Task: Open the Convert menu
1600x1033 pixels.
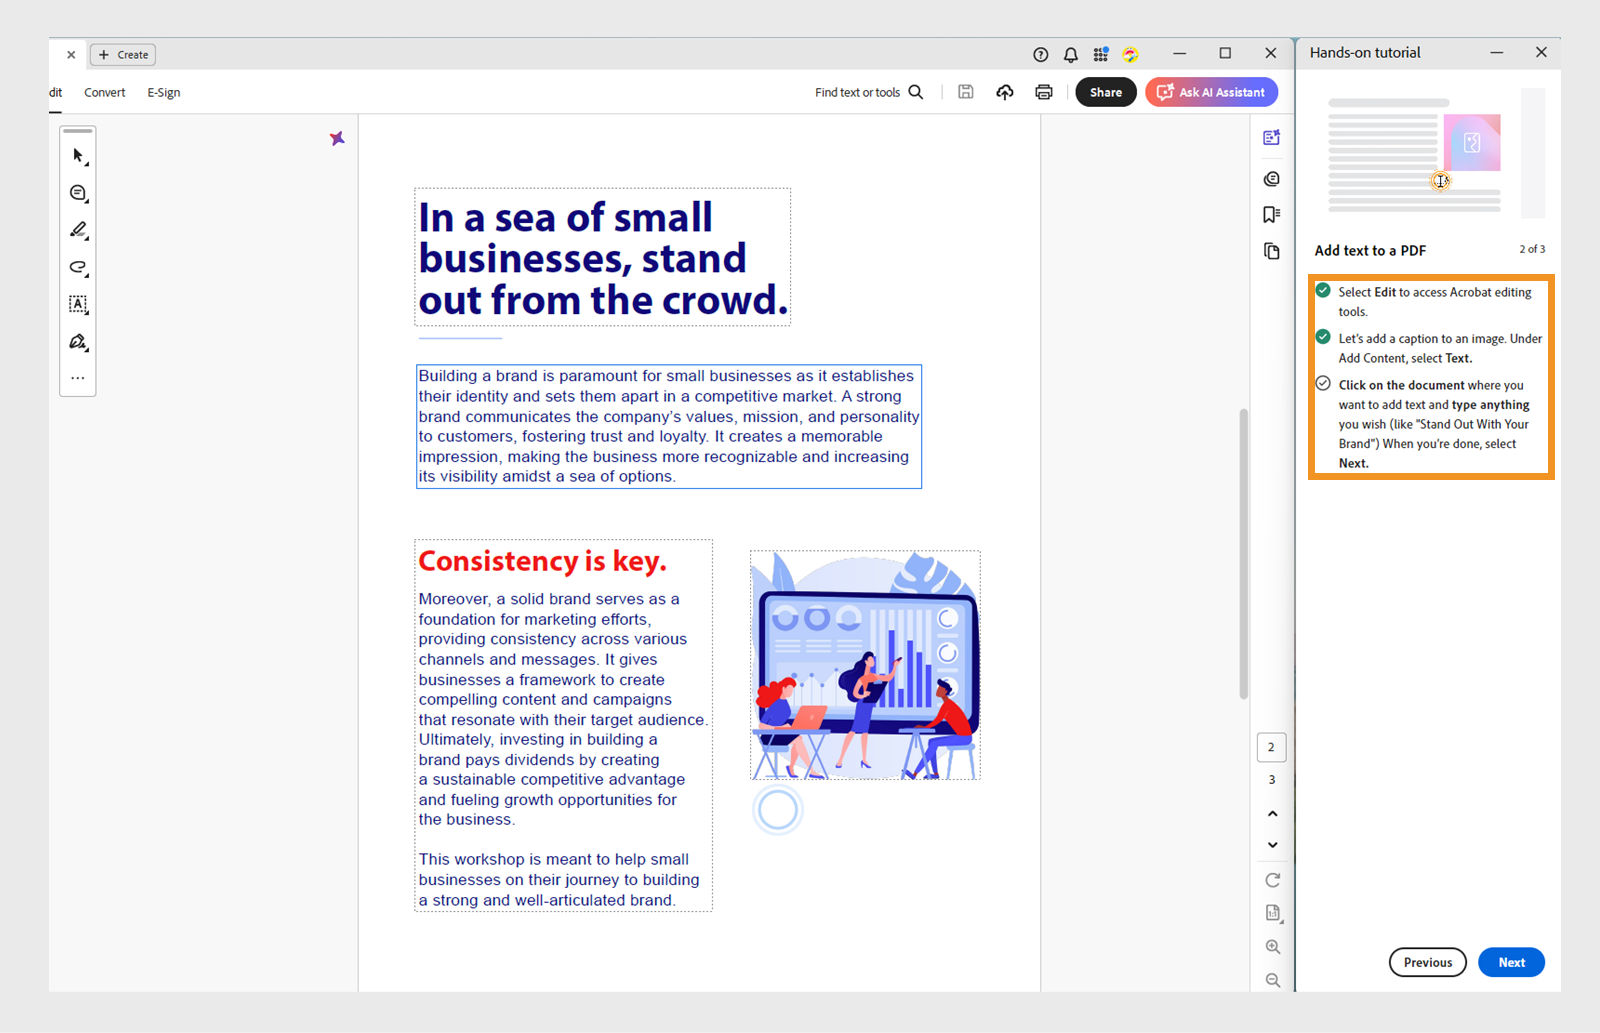Action: (x=105, y=92)
